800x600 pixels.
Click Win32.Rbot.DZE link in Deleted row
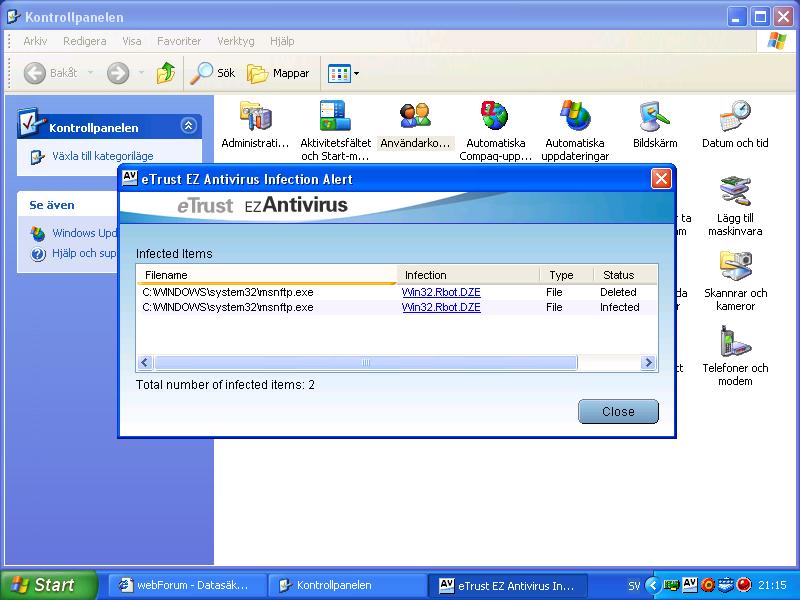(441, 292)
